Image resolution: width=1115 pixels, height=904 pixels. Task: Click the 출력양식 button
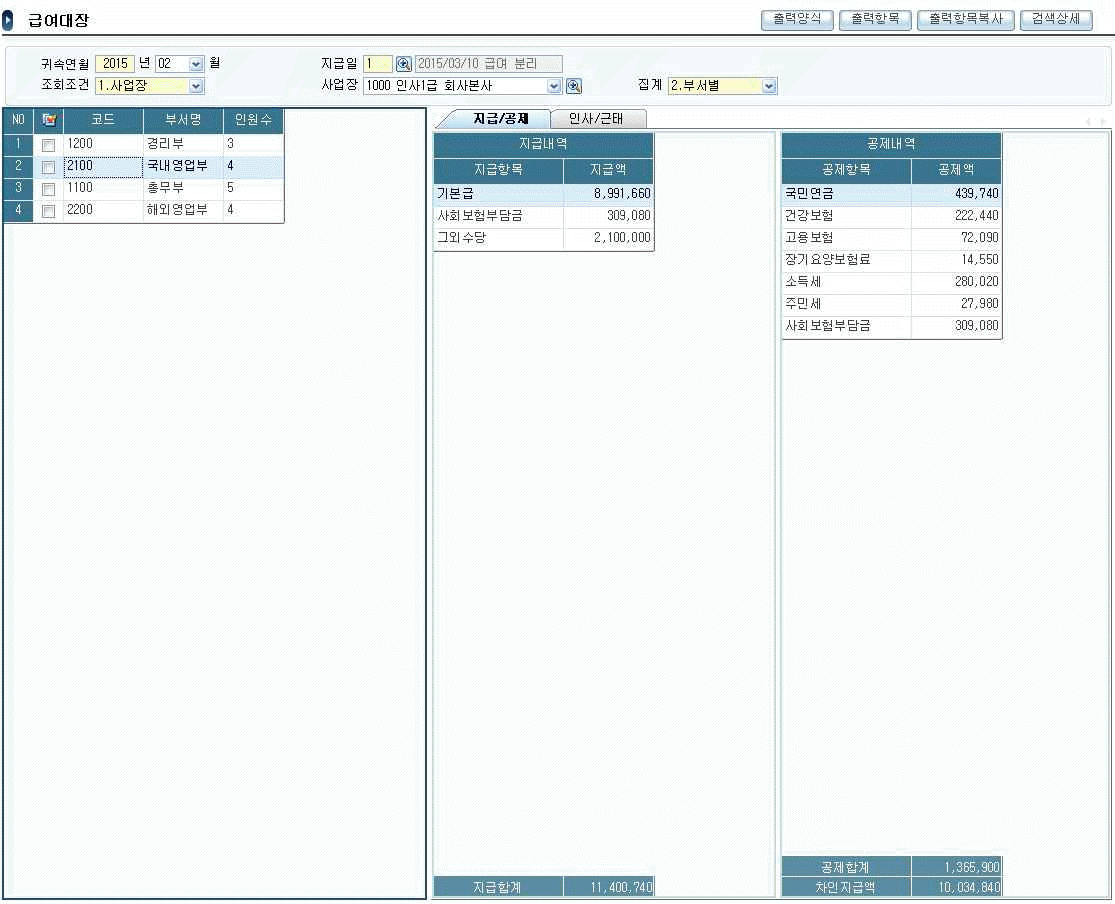(x=797, y=19)
